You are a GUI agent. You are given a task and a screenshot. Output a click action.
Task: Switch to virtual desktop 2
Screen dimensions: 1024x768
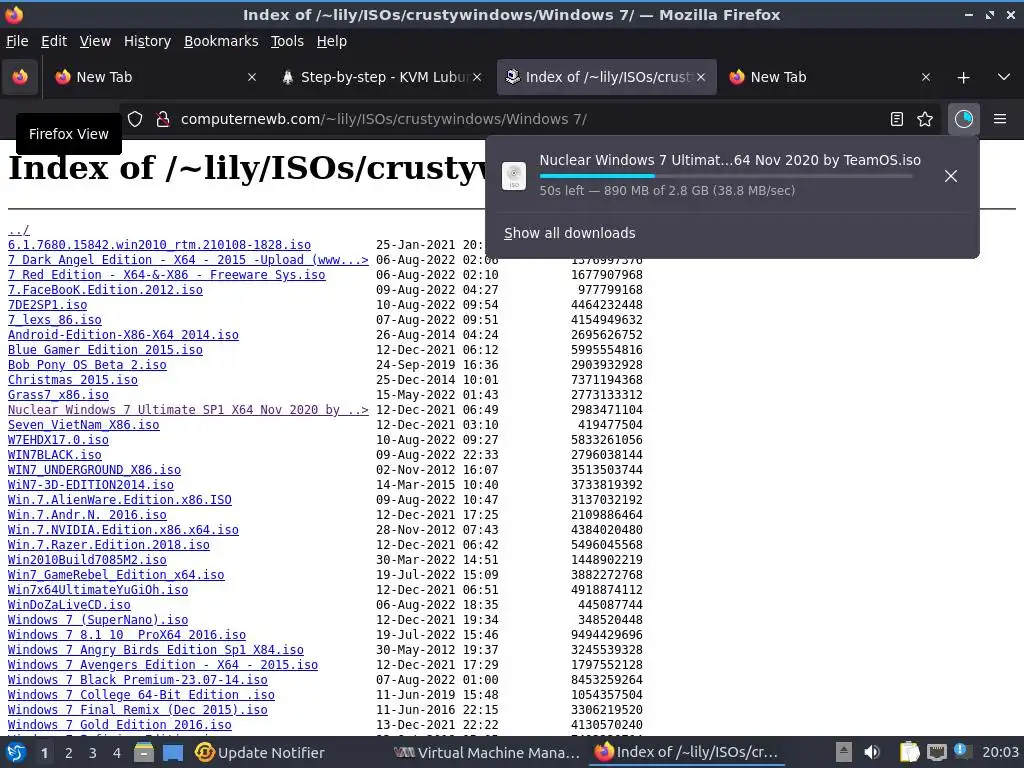[x=69, y=753]
